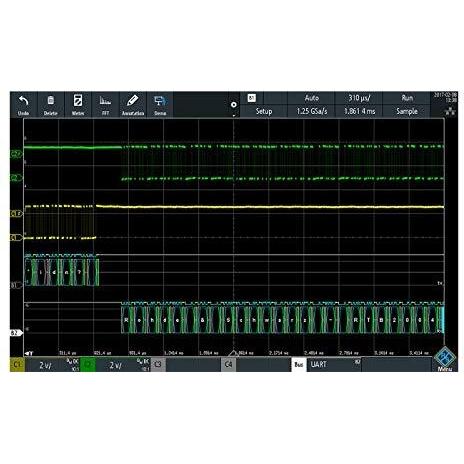
Task: Open the FFT analysis tool
Action: click(105, 105)
